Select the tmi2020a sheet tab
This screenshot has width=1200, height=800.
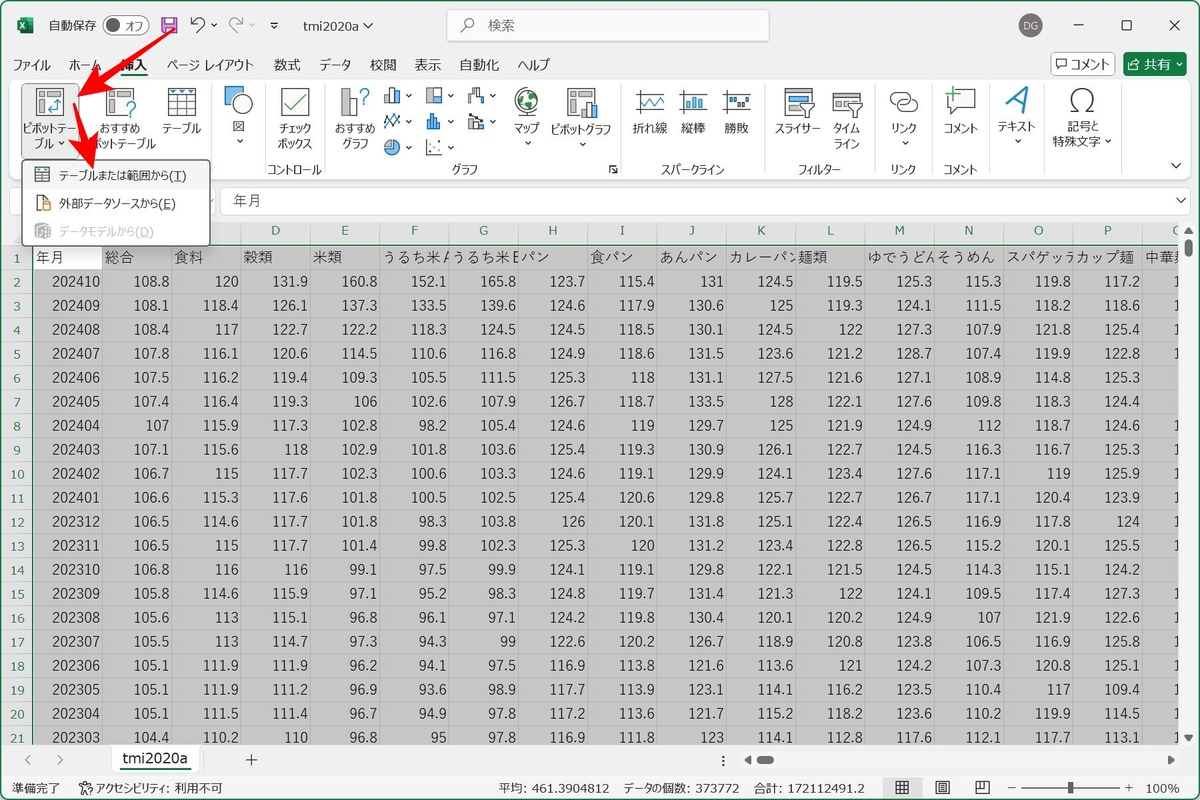155,759
